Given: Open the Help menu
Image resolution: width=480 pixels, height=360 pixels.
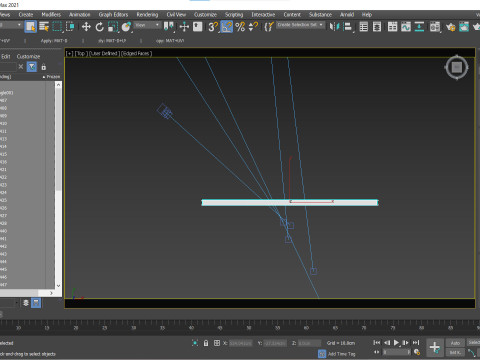Looking at the screenshot, I should pos(367,15).
